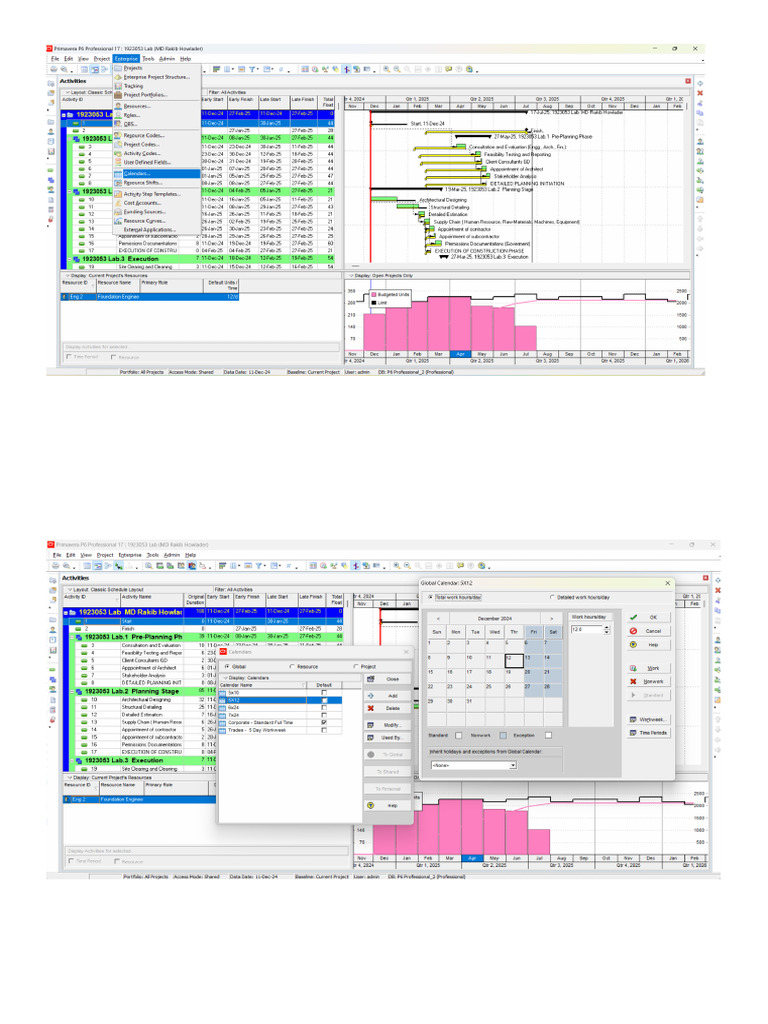The height and width of the screenshot is (1024, 768).
Task: Click Print Preview icon in bottom window toolbar
Action: pos(67,566)
